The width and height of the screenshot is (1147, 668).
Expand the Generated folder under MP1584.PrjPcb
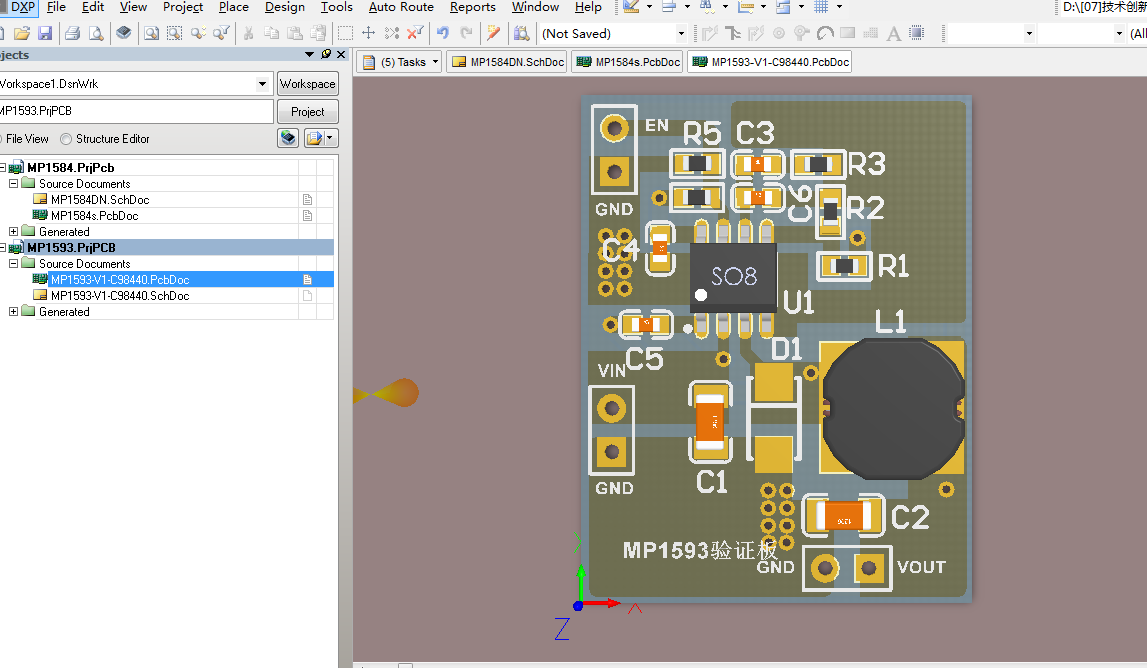coord(13,231)
